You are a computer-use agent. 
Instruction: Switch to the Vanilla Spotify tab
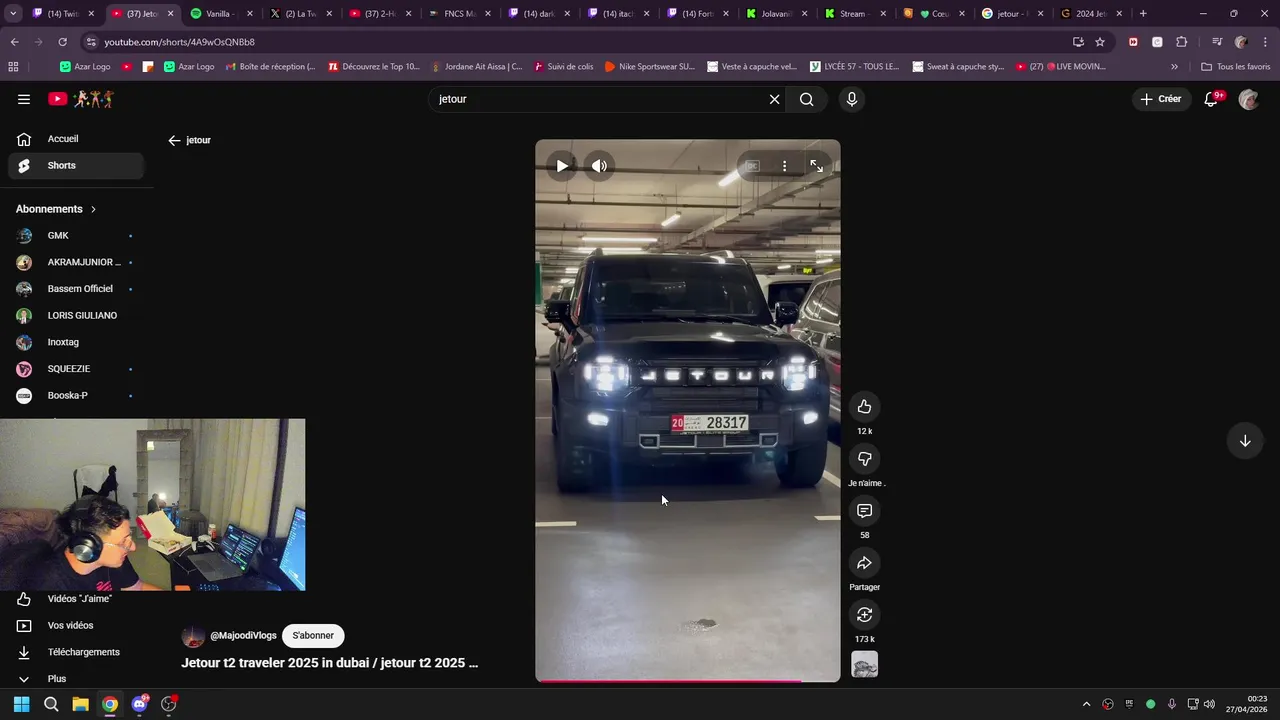(x=213, y=14)
